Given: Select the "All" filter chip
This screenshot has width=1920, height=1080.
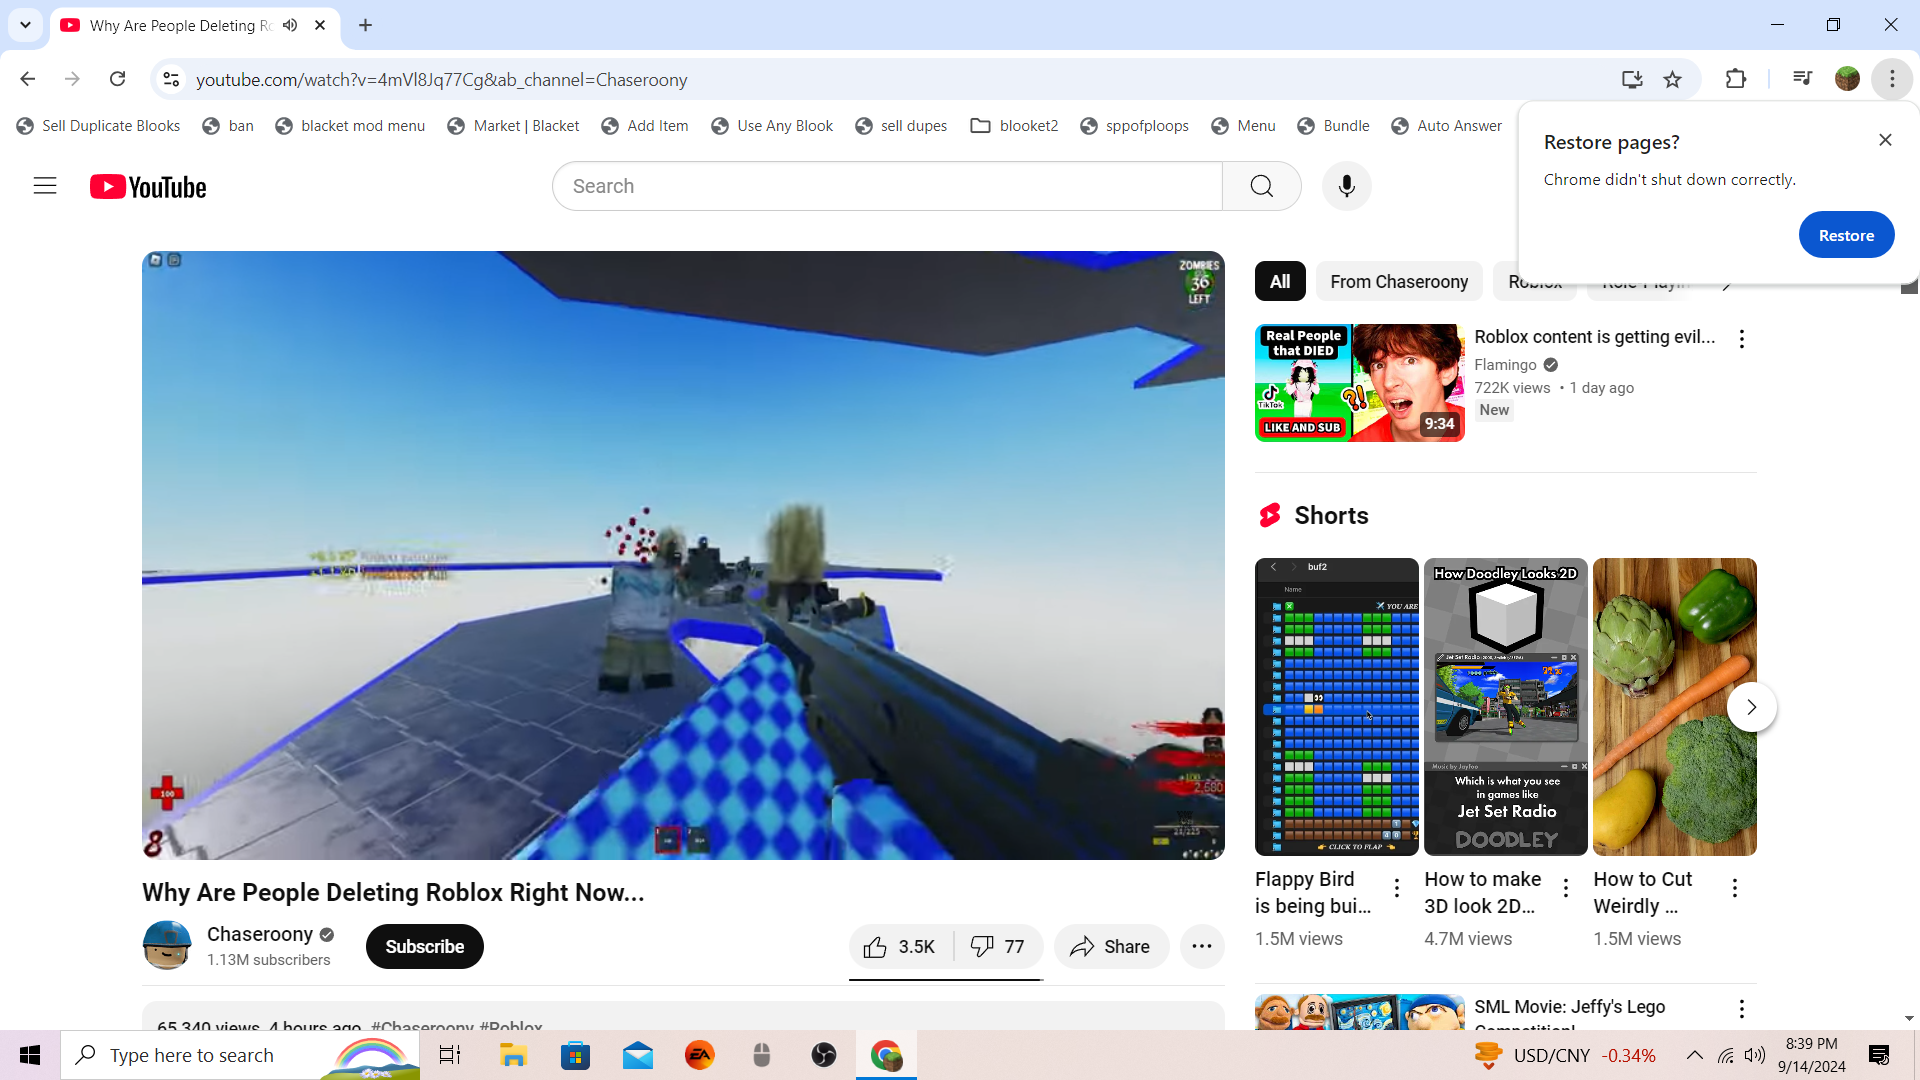Looking at the screenshot, I should click(1279, 282).
